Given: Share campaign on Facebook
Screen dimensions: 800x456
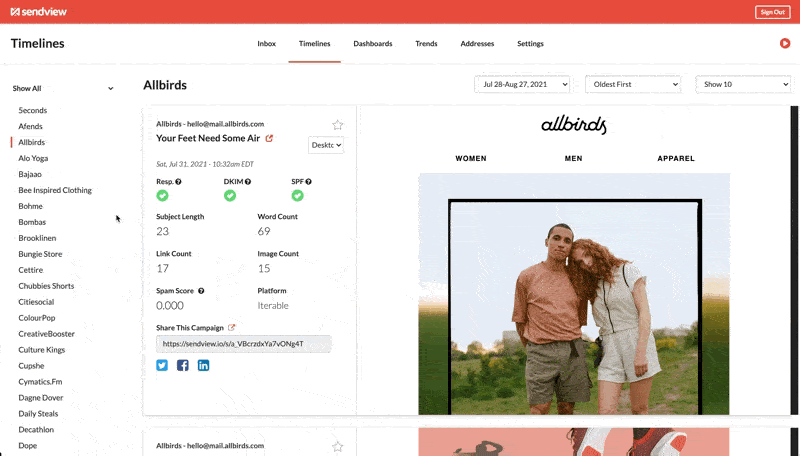Looking at the screenshot, I should tap(183, 365).
